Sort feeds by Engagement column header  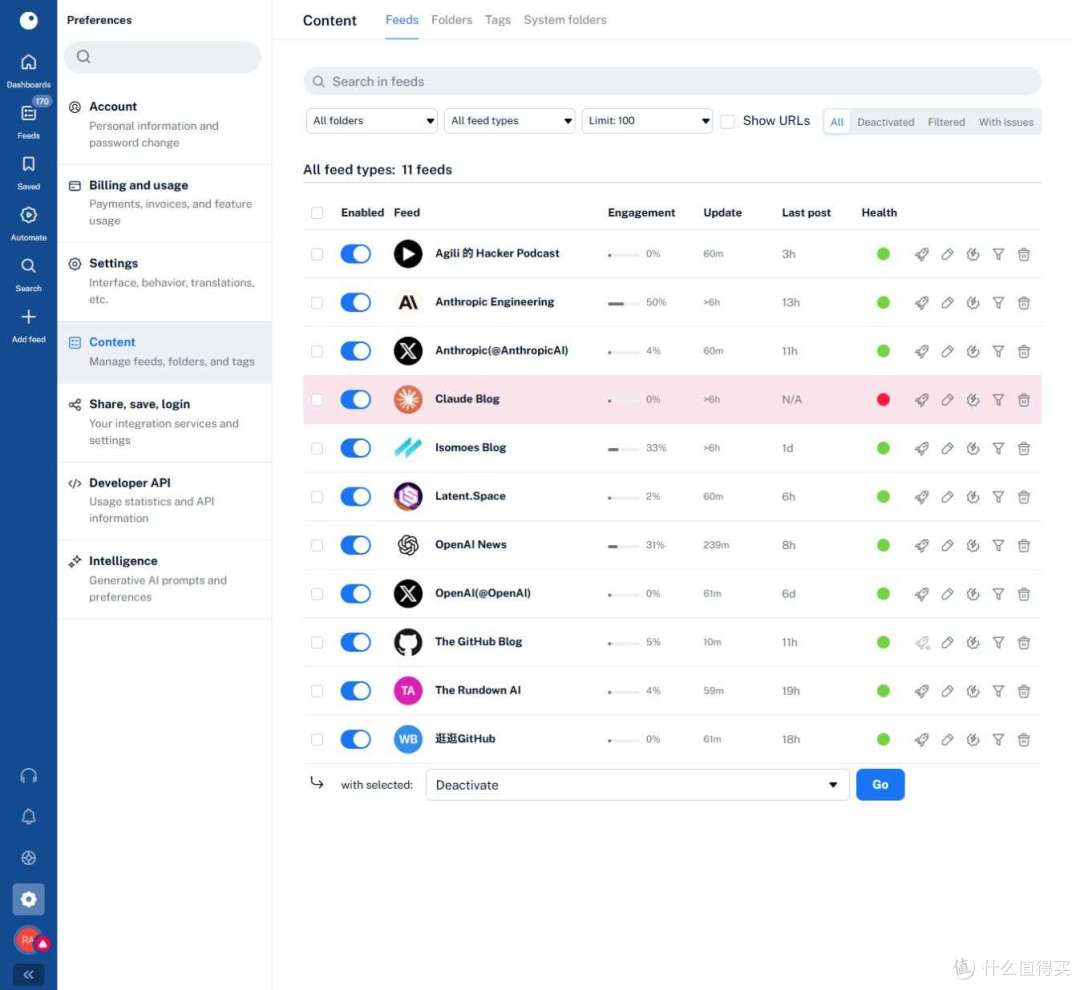point(641,213)
